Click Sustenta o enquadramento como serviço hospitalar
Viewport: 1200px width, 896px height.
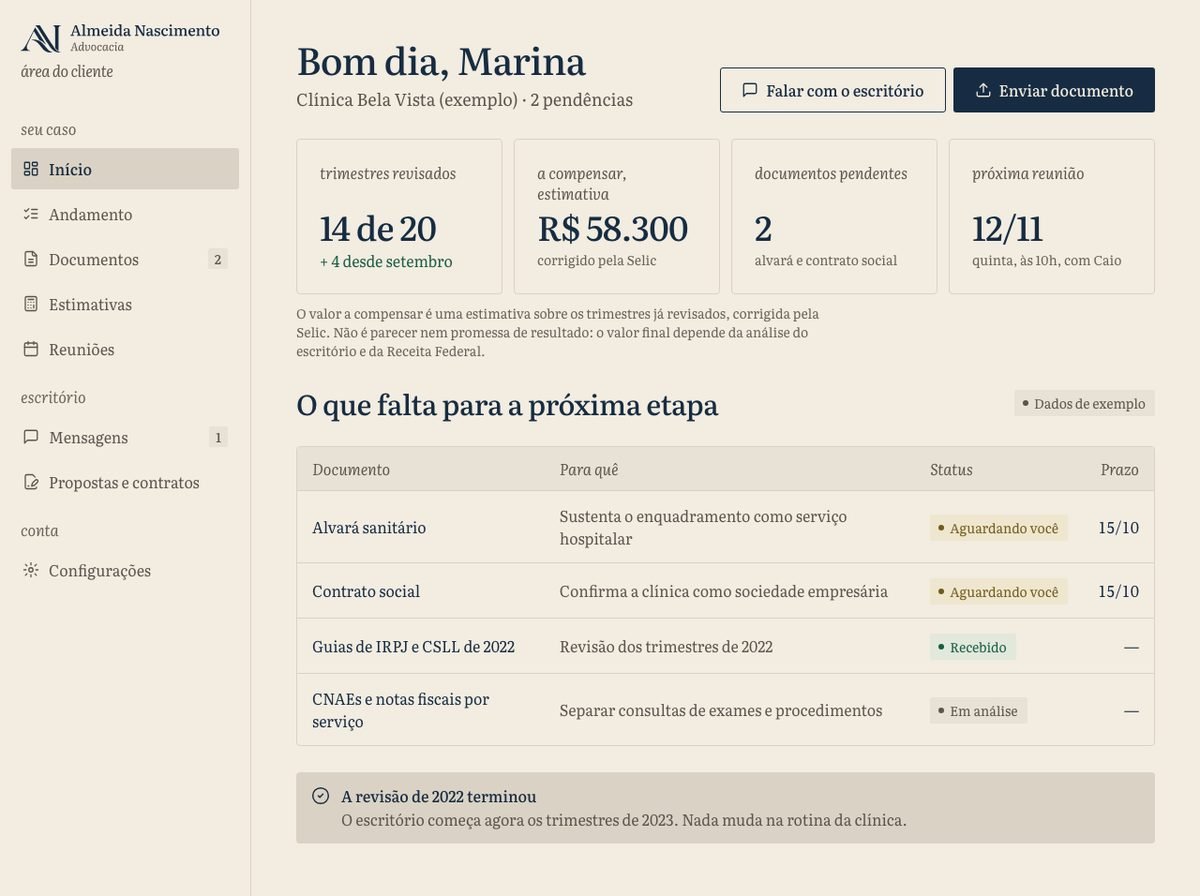point(703,527)
